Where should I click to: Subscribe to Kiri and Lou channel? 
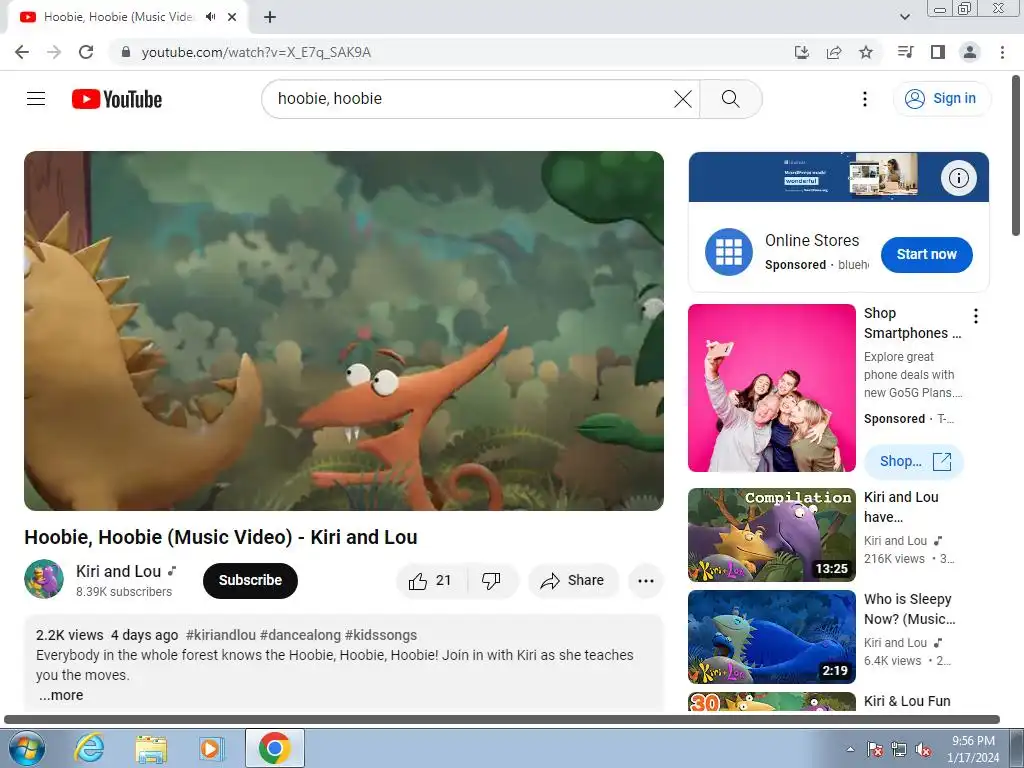pos(250,581)
